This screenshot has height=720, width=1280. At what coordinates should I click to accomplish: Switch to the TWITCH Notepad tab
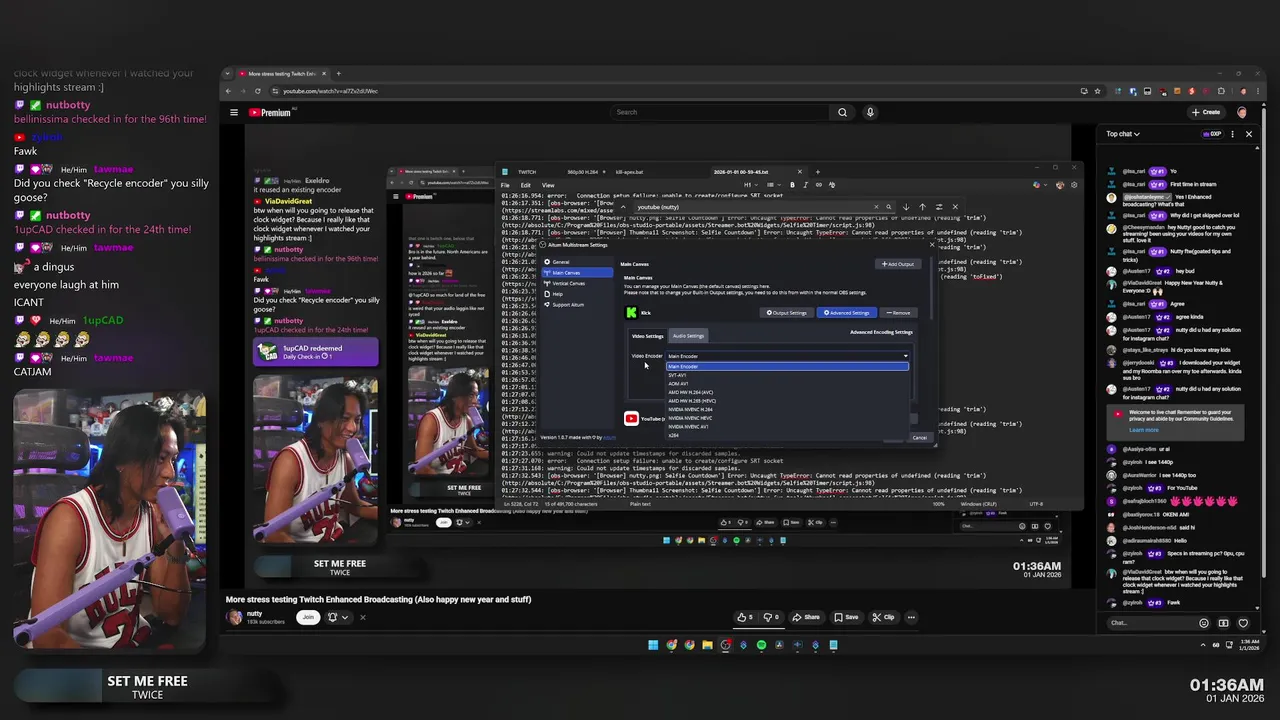click(x=528, y=172)
